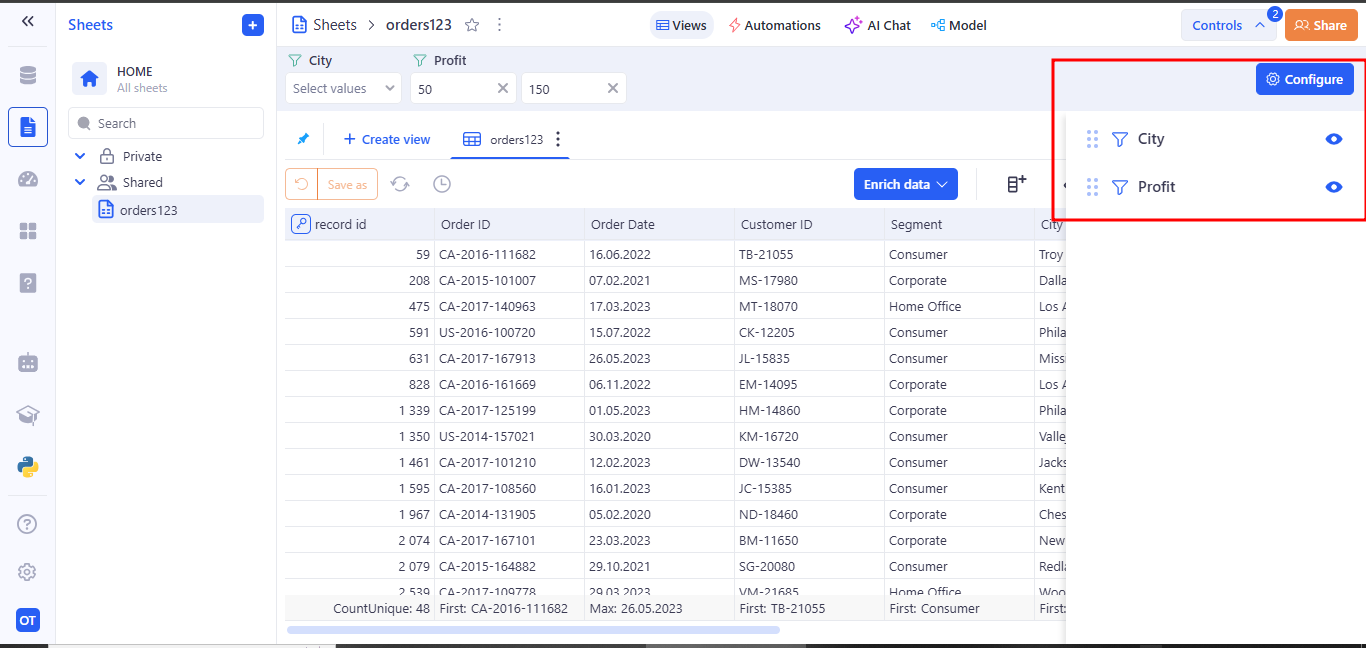Go to HOME via house icon
This screenshot has height=648, width=1366.
pos(89,79)
